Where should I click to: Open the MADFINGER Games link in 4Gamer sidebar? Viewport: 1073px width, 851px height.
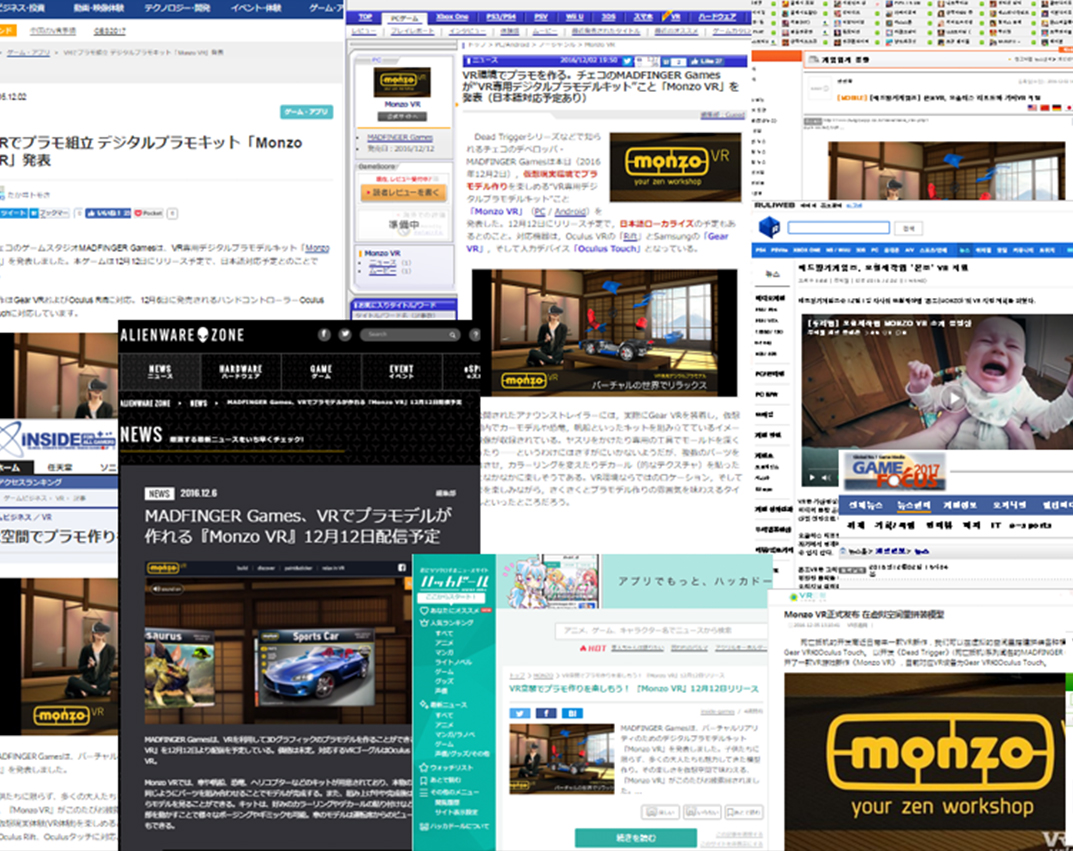pos(400,138)
